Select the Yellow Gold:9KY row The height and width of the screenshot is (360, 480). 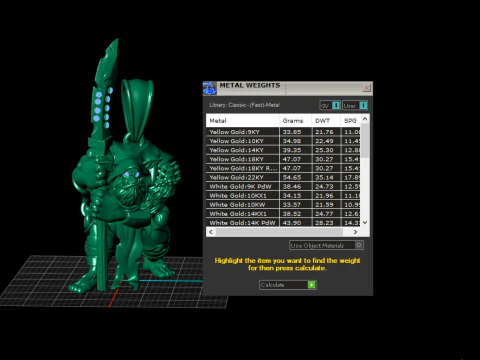(x=283, y=132)
